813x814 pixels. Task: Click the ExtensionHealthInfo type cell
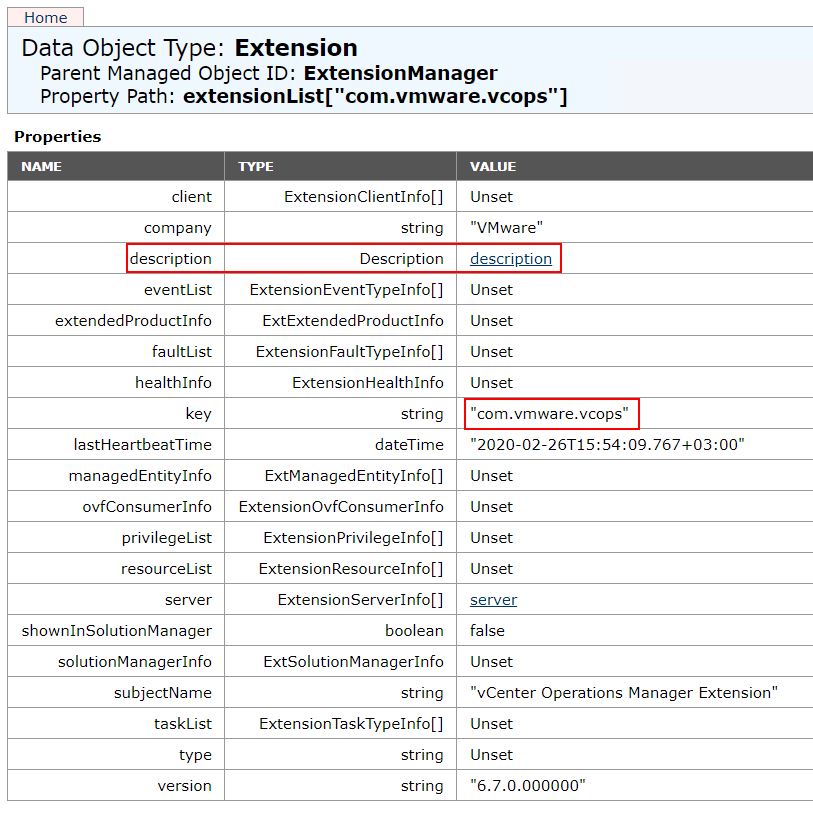tap(368, 383)
